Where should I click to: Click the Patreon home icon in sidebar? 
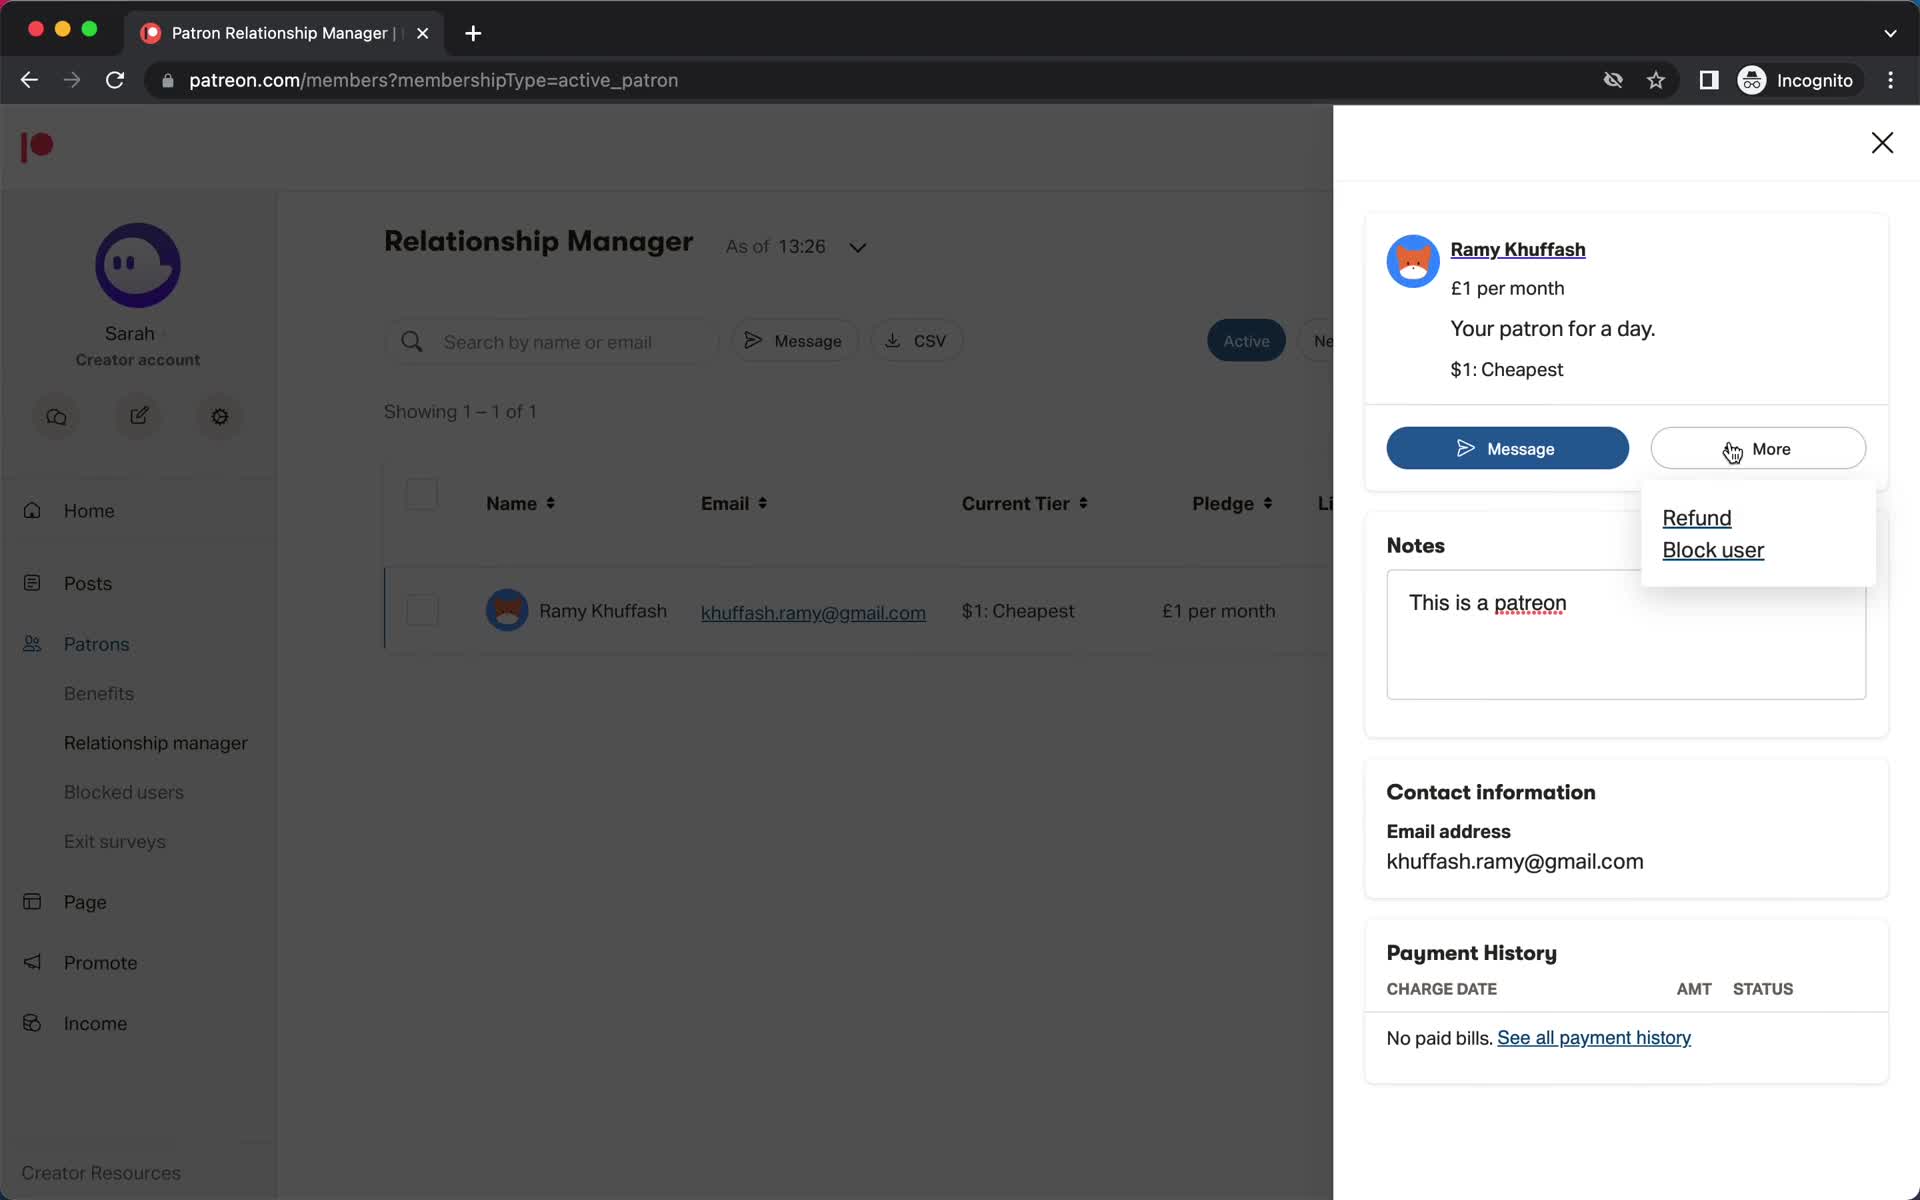tap(36, 144)
